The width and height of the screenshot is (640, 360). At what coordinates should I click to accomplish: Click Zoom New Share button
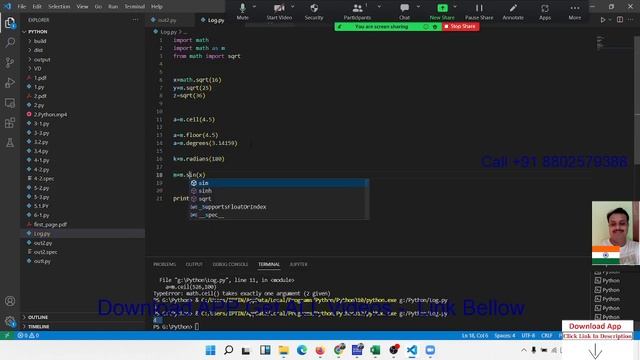(x=442, y=11)
